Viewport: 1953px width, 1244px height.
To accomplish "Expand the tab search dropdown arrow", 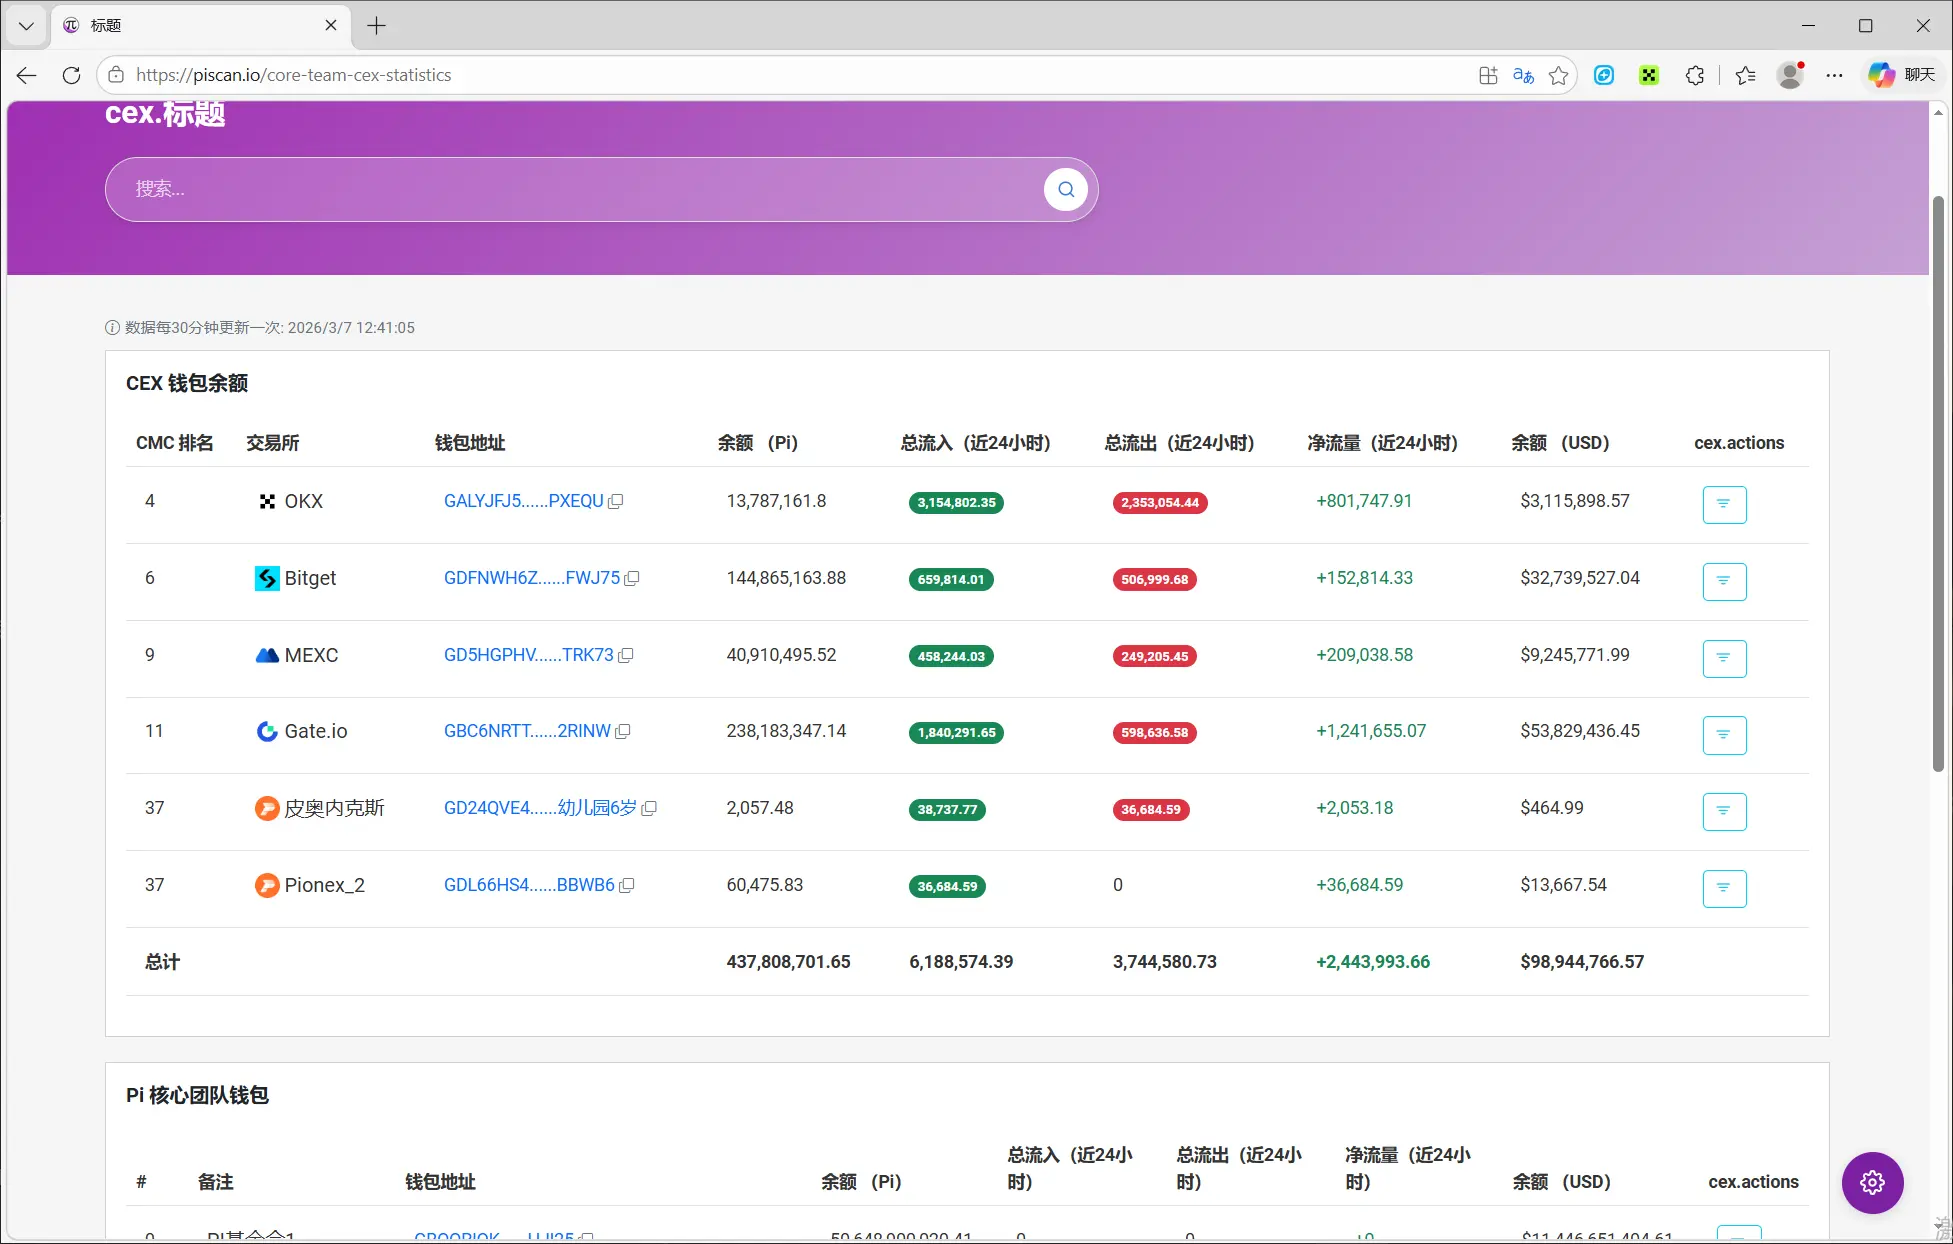I will pos(26,26).
